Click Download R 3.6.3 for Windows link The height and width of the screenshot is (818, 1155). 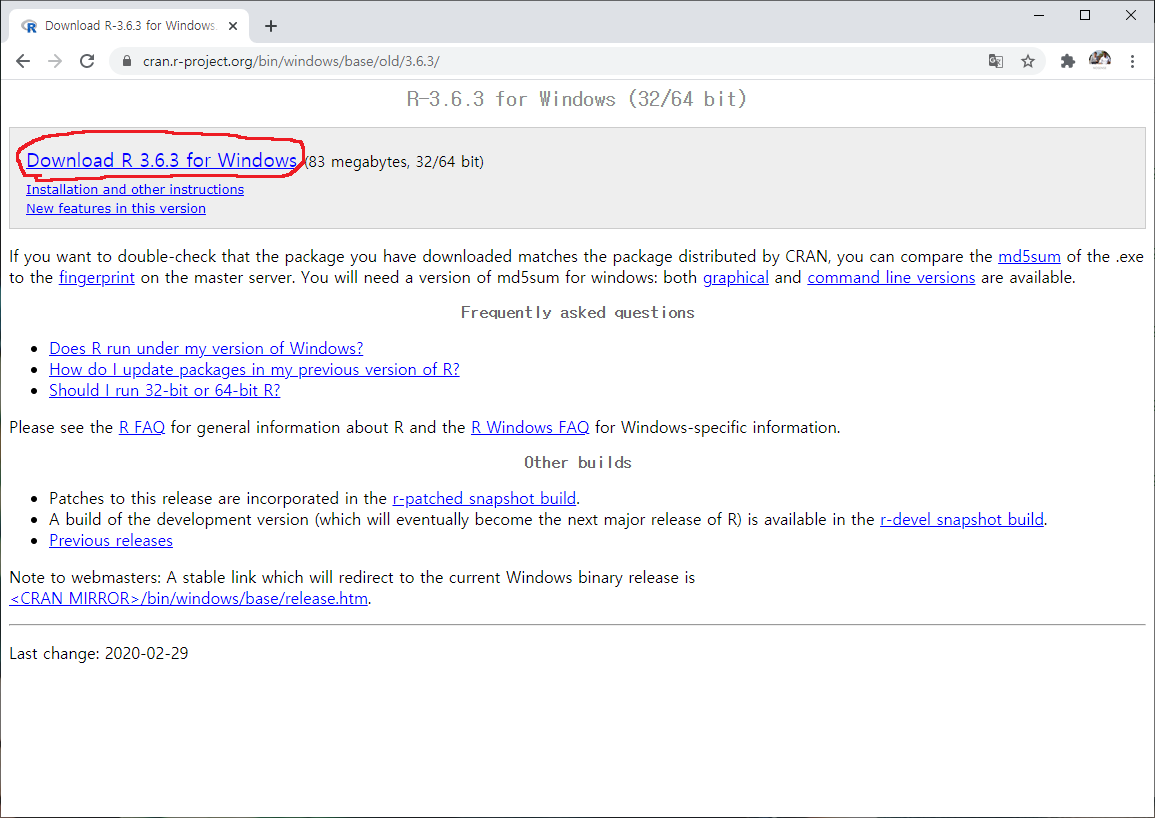coord(161,161)
